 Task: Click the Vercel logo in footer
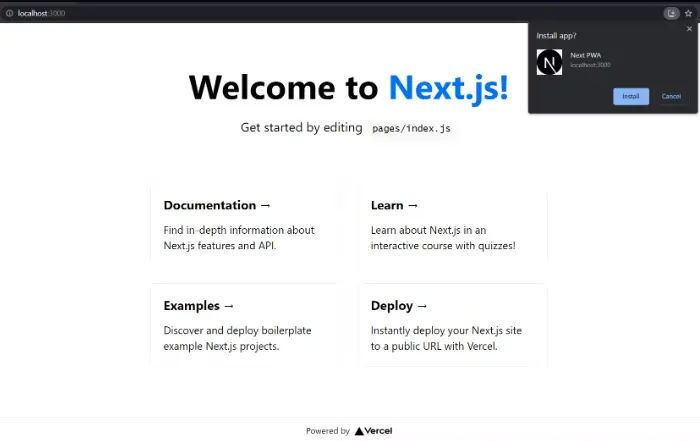[373, 431]
